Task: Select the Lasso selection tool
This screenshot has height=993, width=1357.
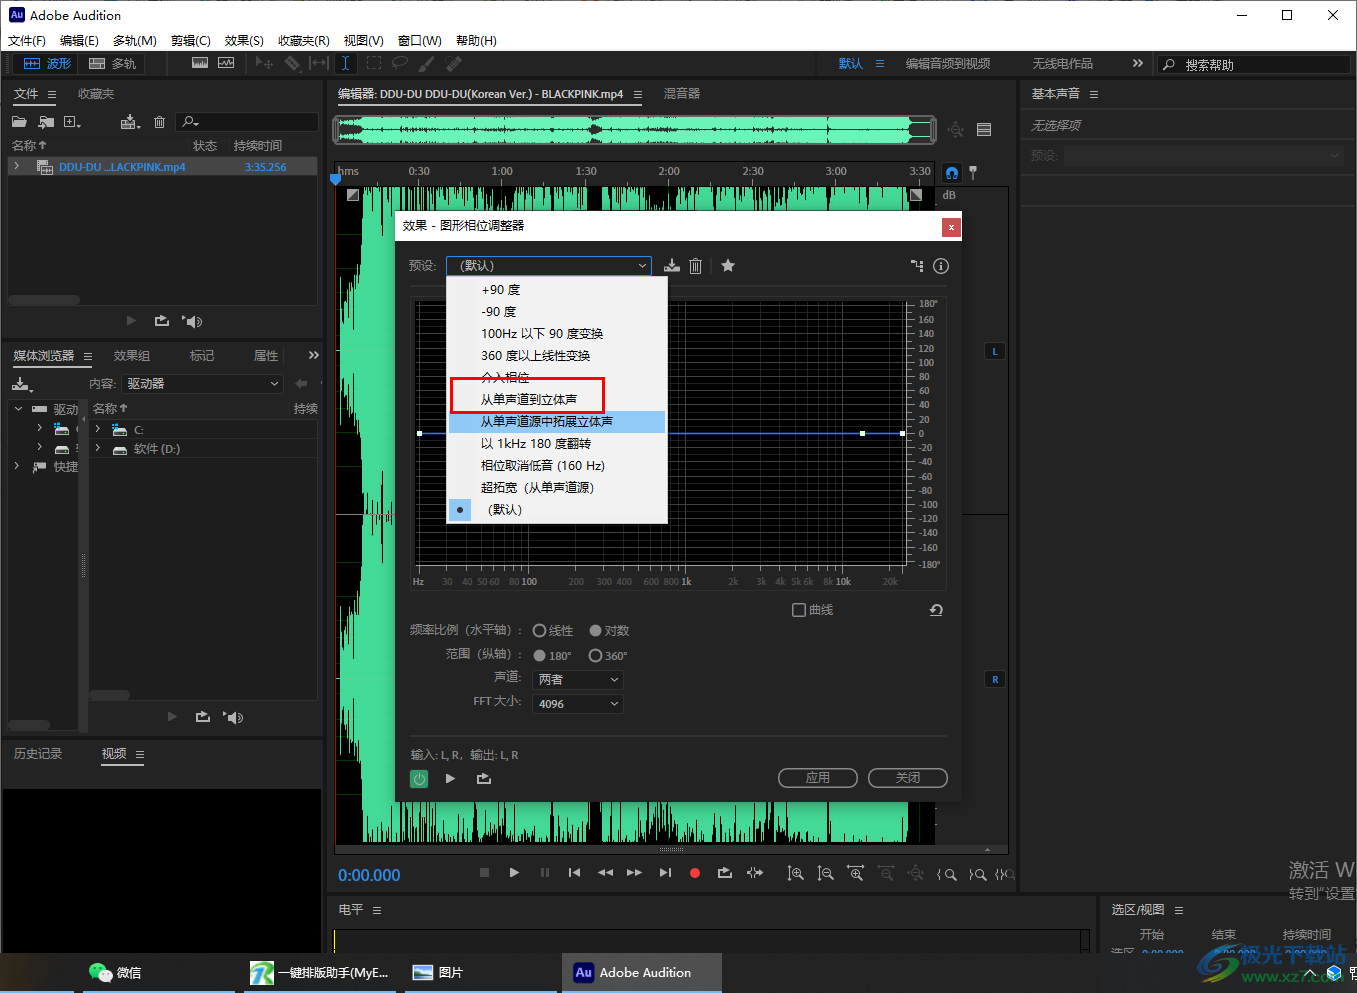Action: click(x=400, y=63)
